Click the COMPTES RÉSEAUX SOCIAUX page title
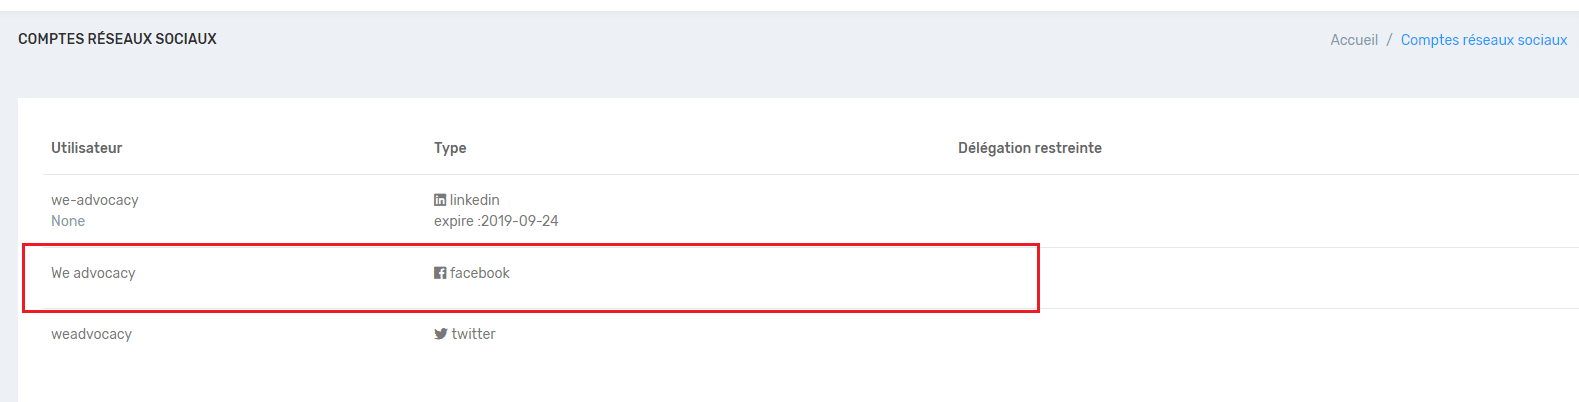The width and height of the screenshot is (1579, 402). (x=117, y=39)
